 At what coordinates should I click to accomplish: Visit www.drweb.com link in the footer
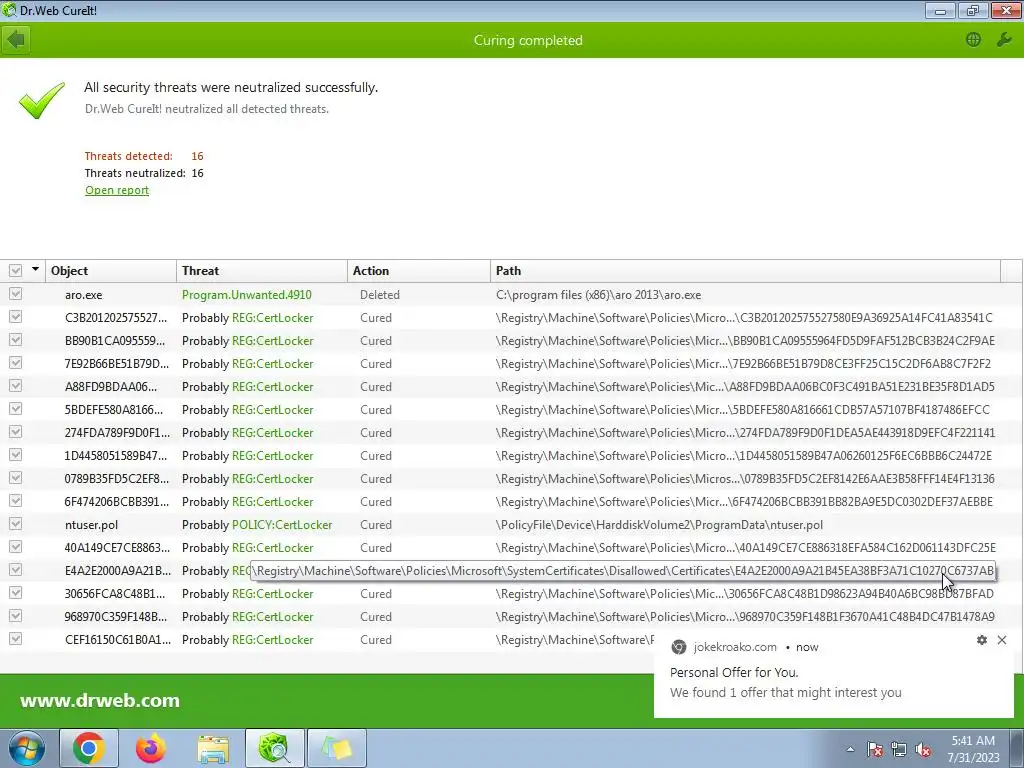pyautogui.click(x=99, y=701)
